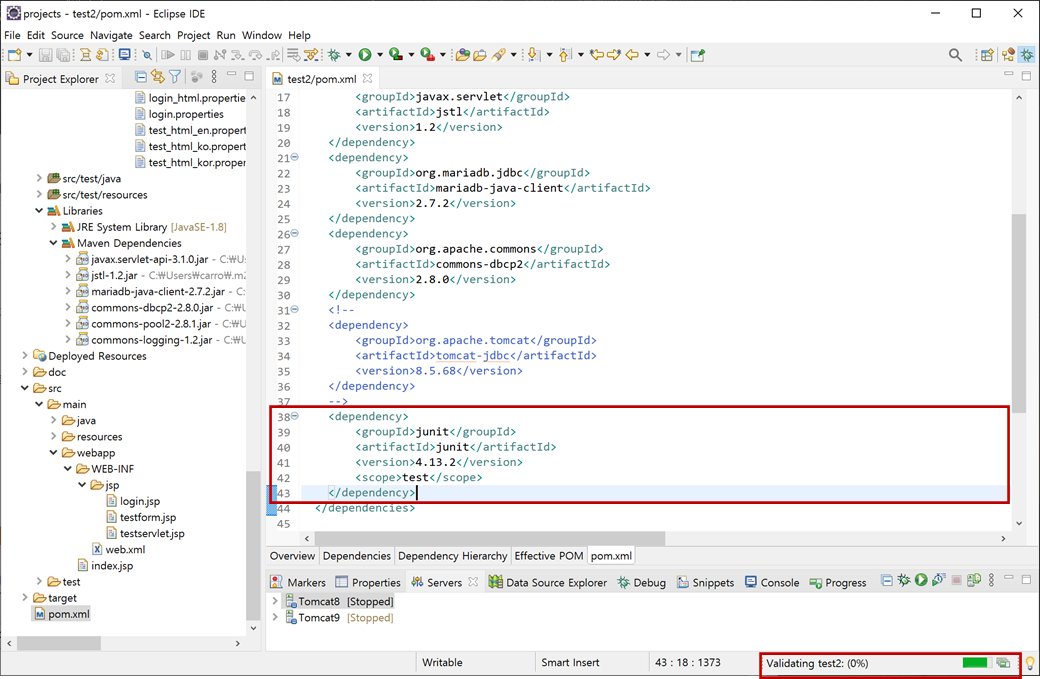
Task: Click the Previous Annotation toolbar icon
Action: 564,55
